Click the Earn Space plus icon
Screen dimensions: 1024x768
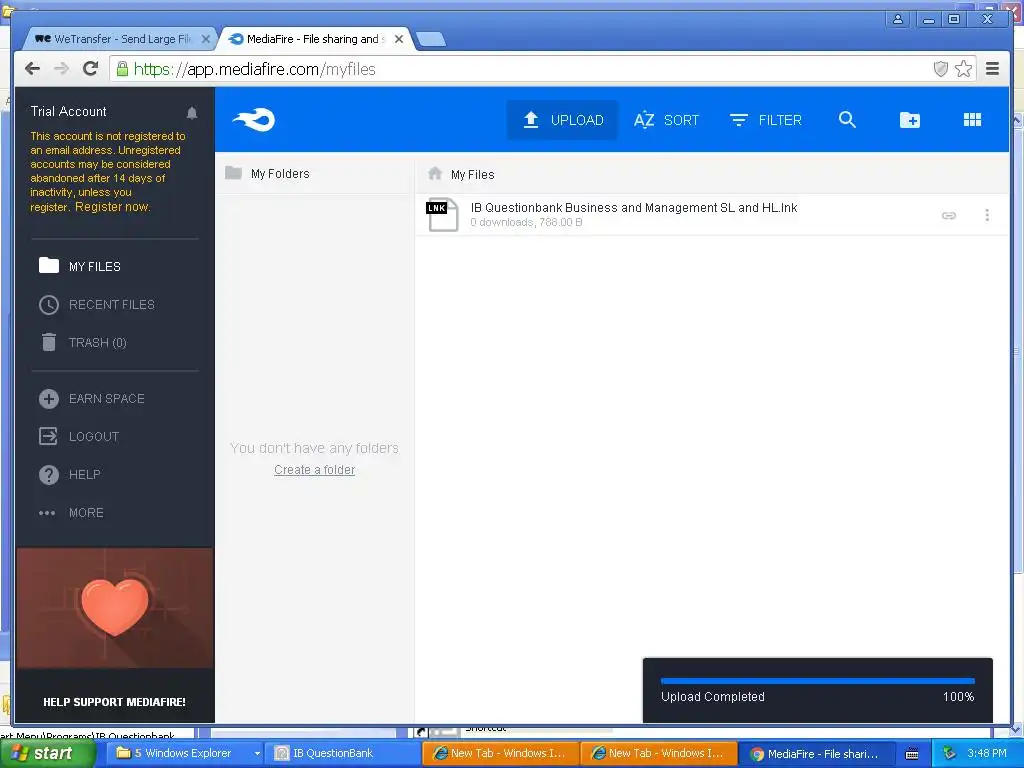[48, 398]
